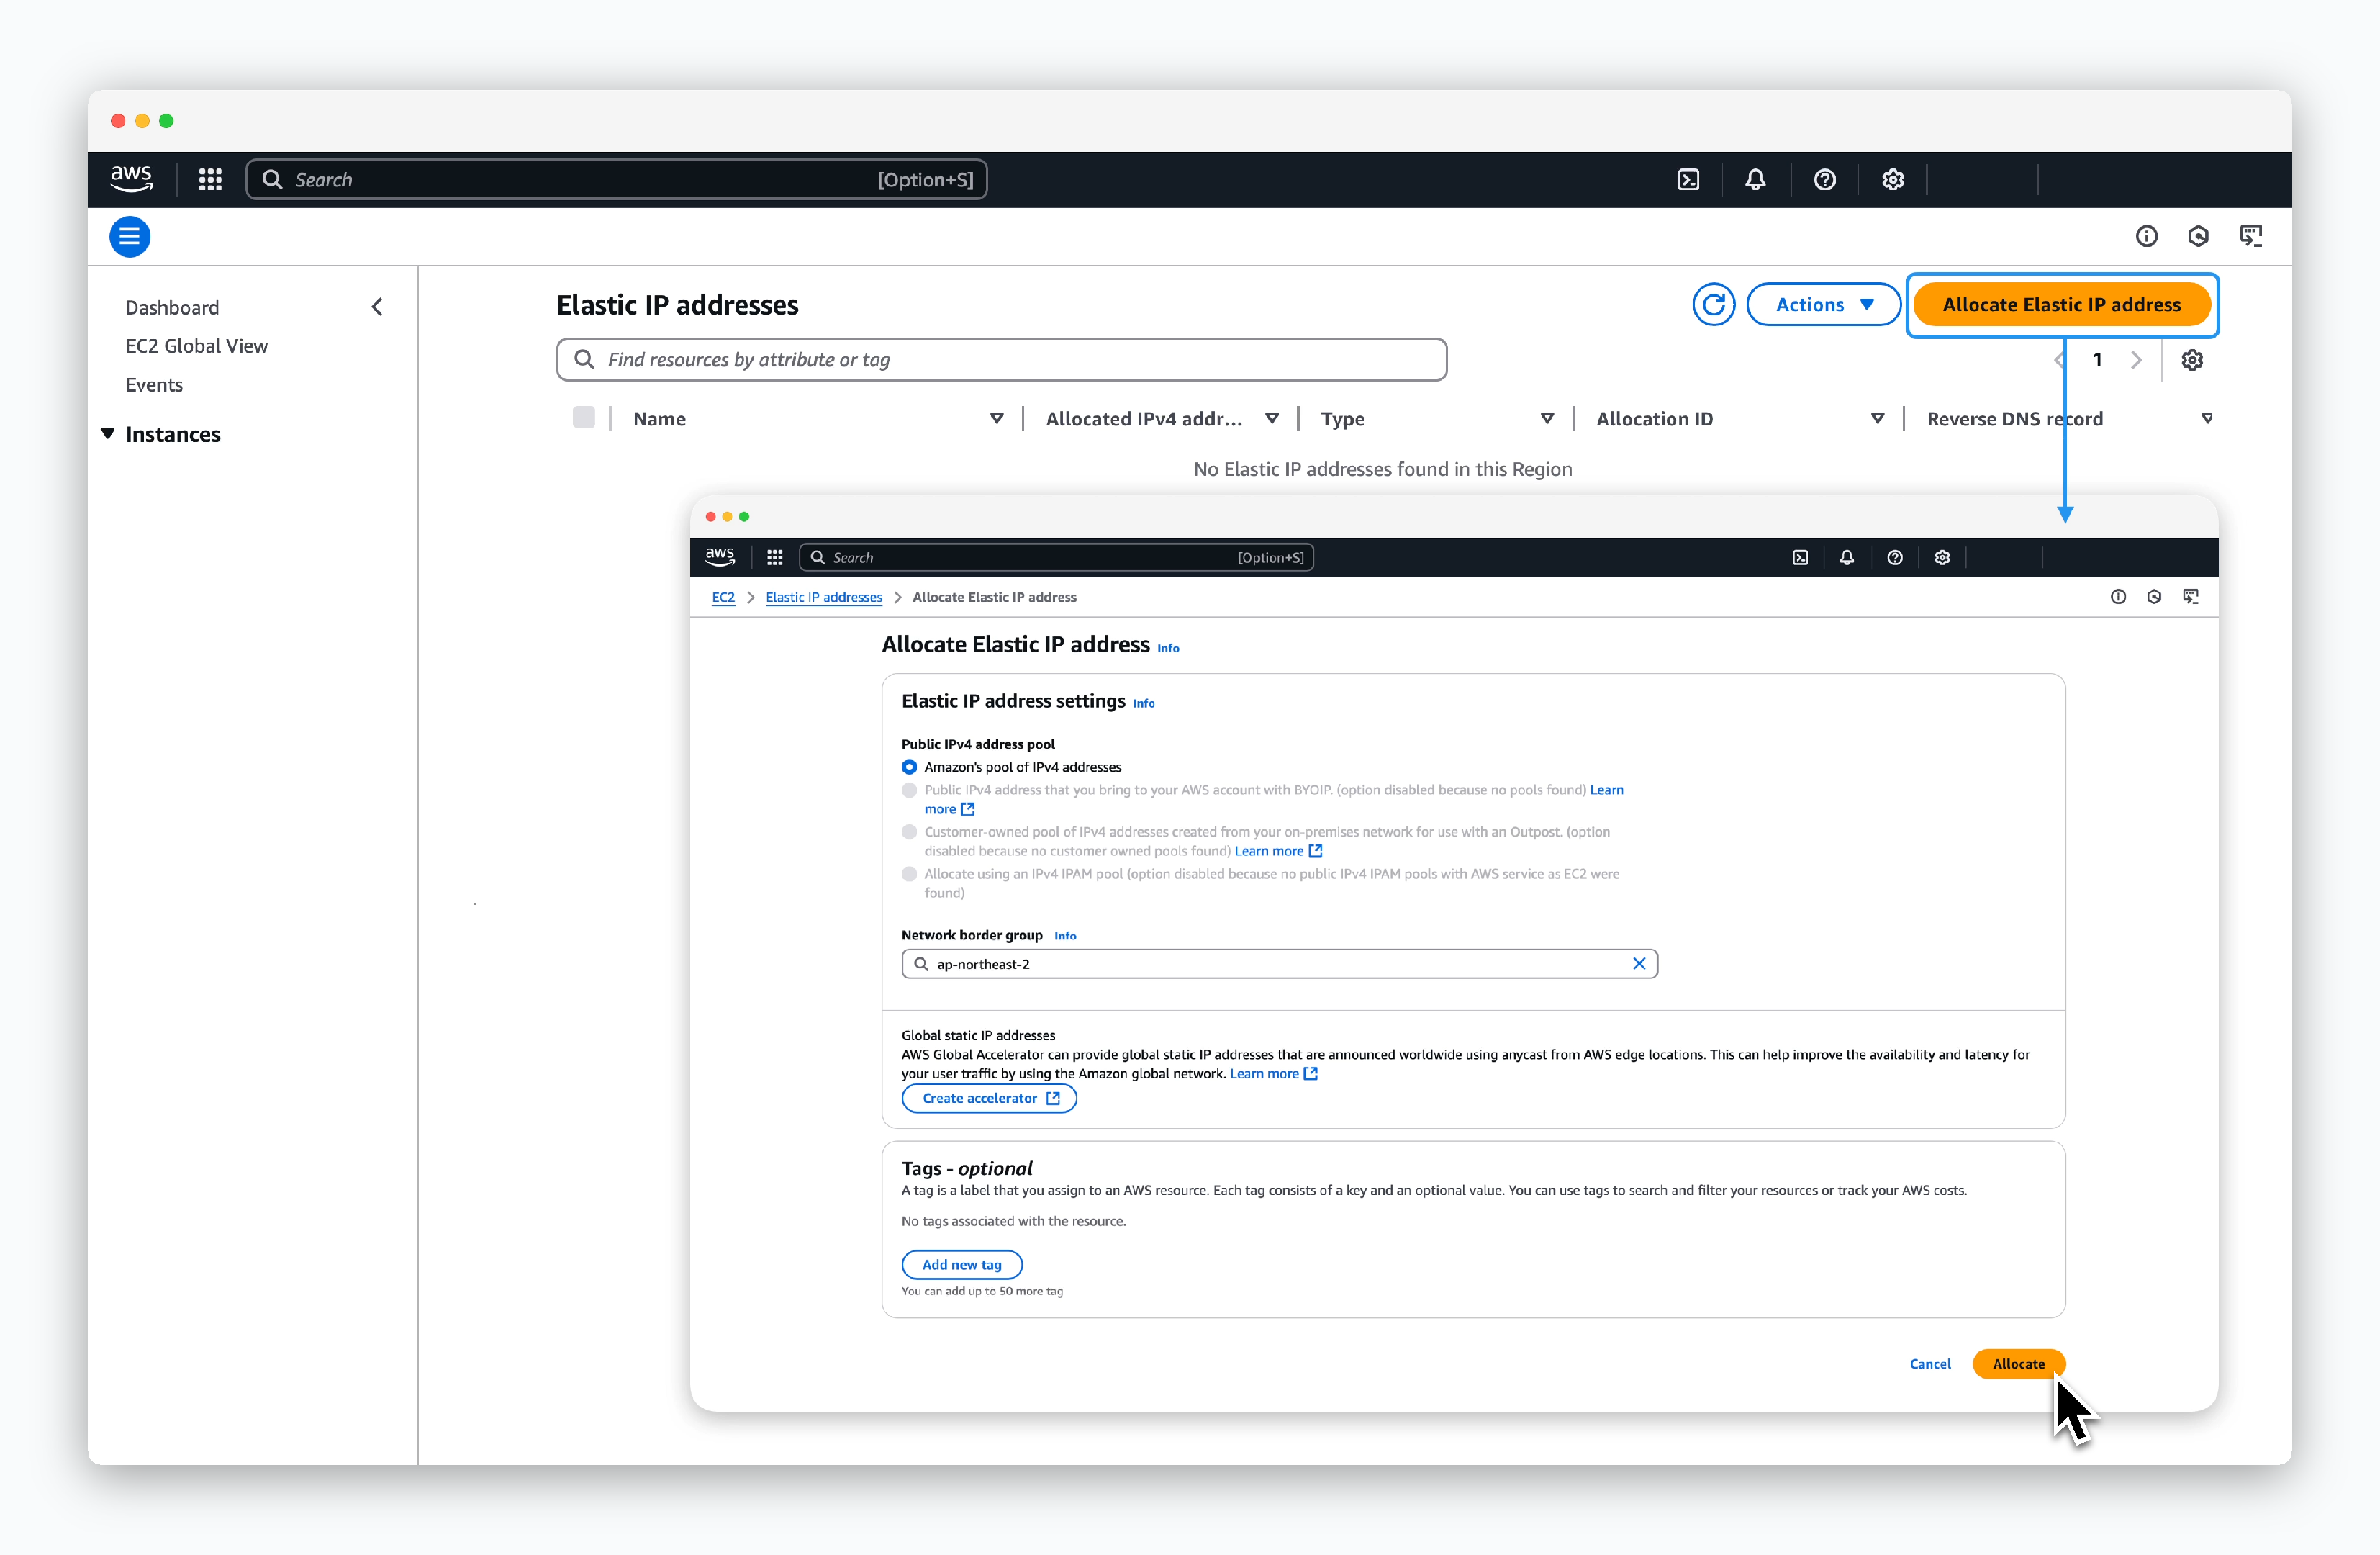
Task: Select the Customer-owned pool radio option
Action: tap(909, 832)
